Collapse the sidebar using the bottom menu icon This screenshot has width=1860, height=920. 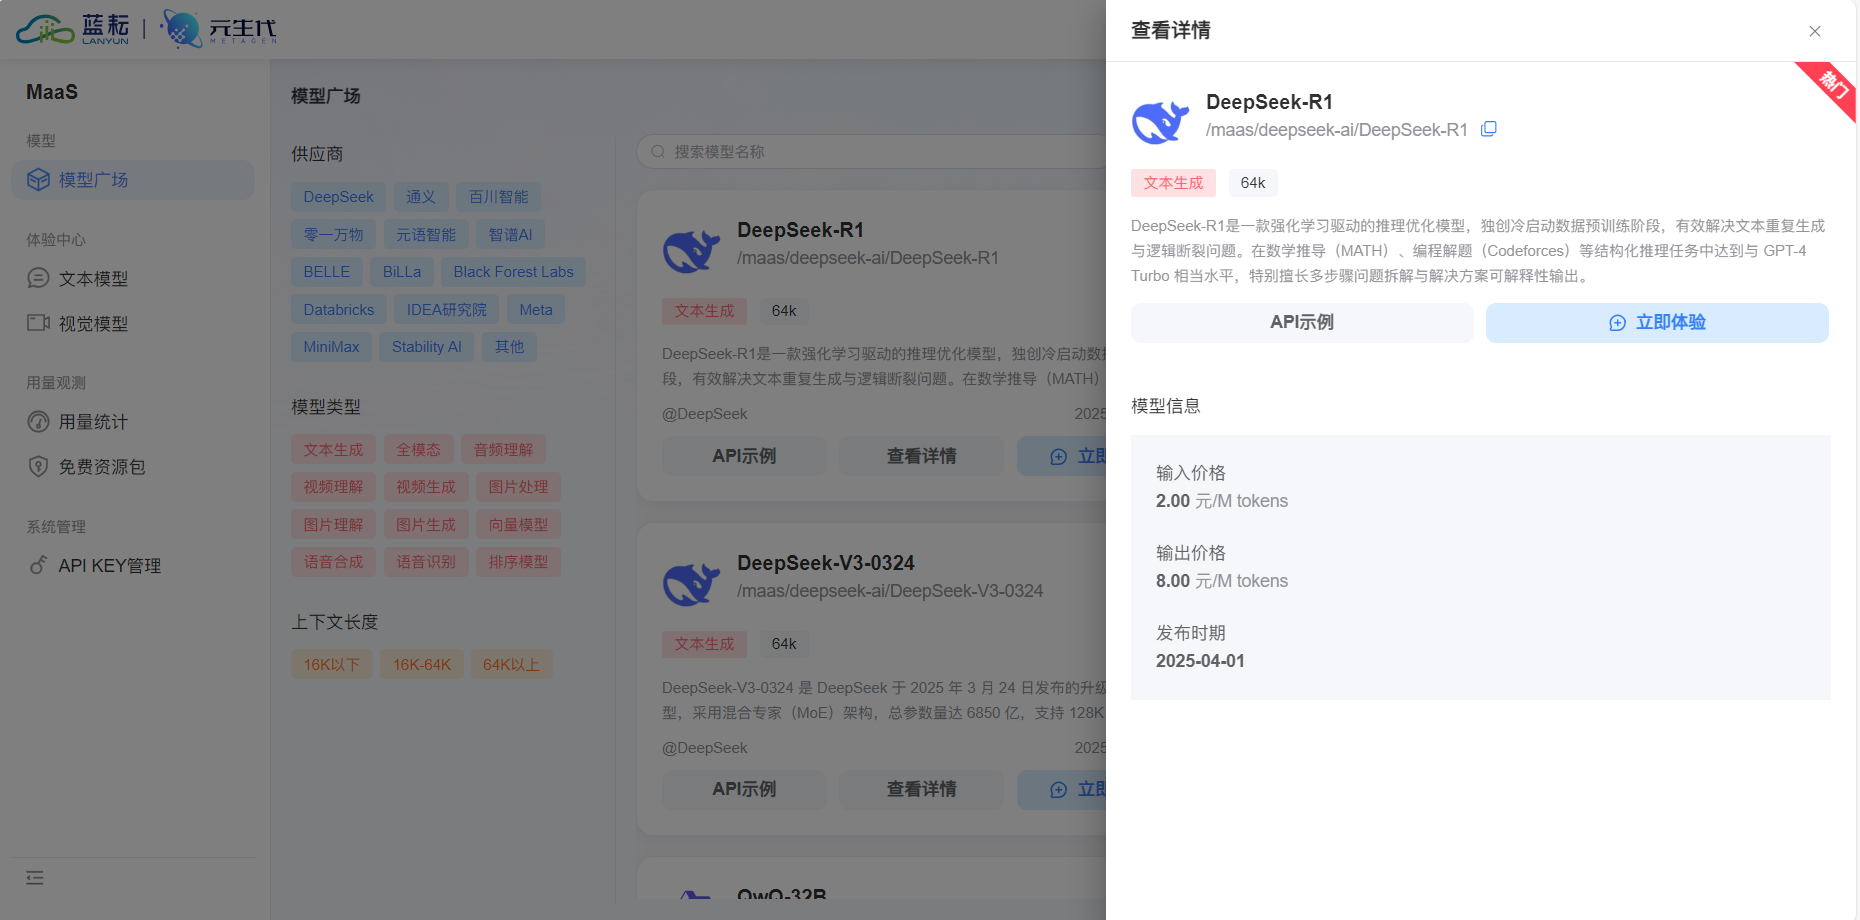(35, 878)
